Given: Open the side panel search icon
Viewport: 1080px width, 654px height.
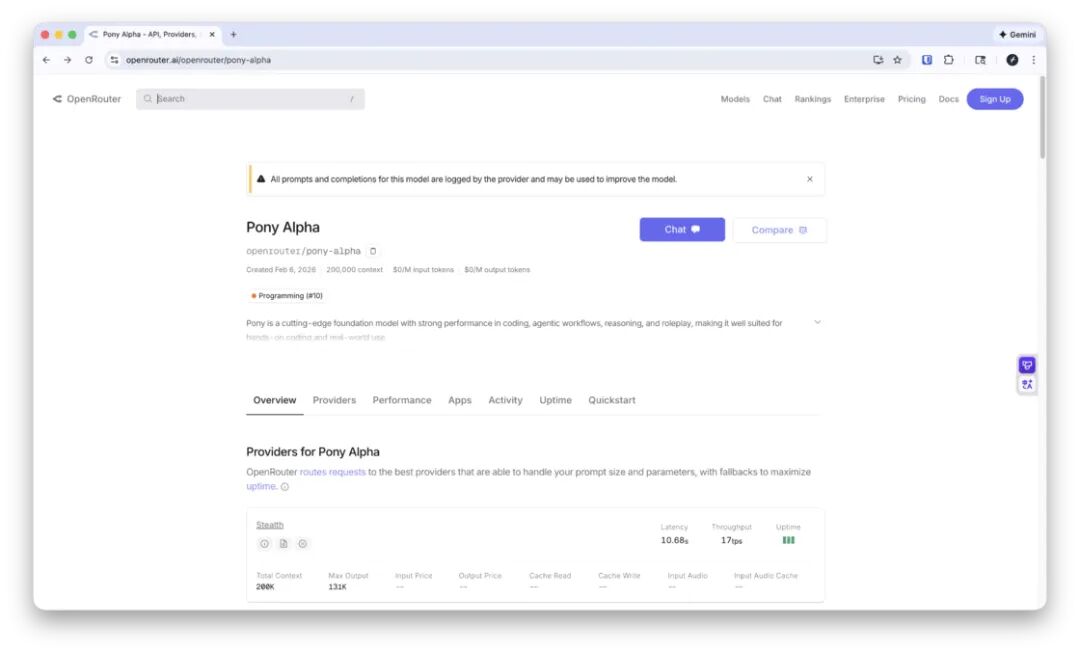Looking at the screenshot, I should coord(980,60).
